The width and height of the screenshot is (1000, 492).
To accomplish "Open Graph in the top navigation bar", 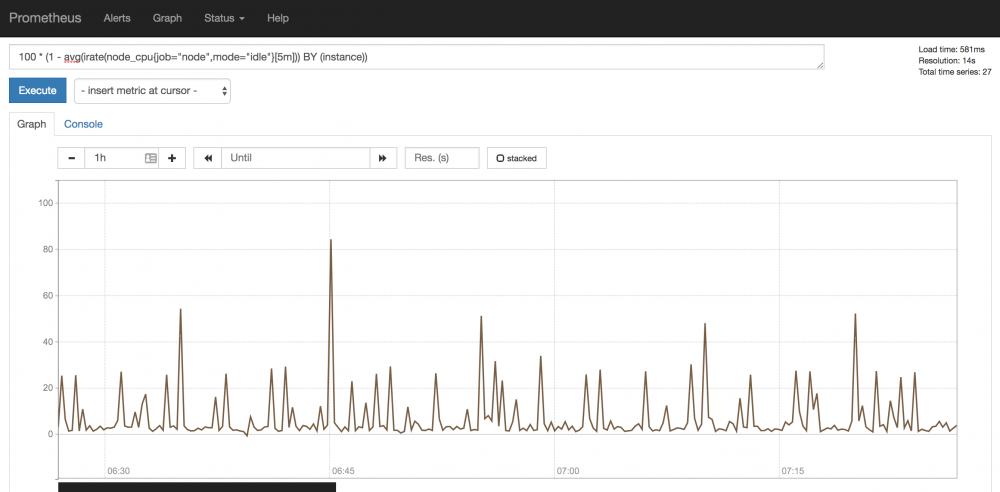I will (x=167, y=18).
